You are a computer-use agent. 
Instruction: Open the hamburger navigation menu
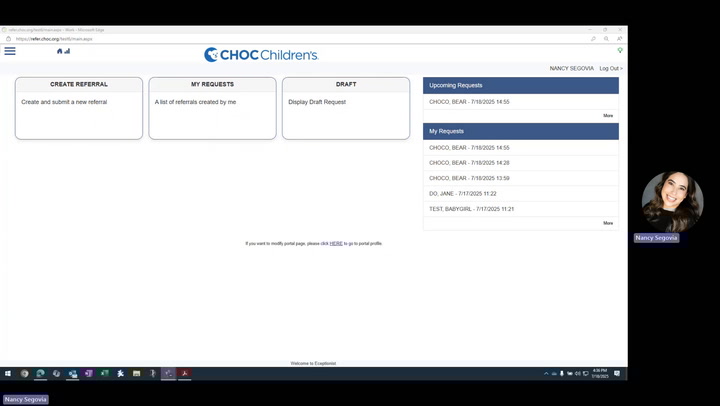pos(10,51)
